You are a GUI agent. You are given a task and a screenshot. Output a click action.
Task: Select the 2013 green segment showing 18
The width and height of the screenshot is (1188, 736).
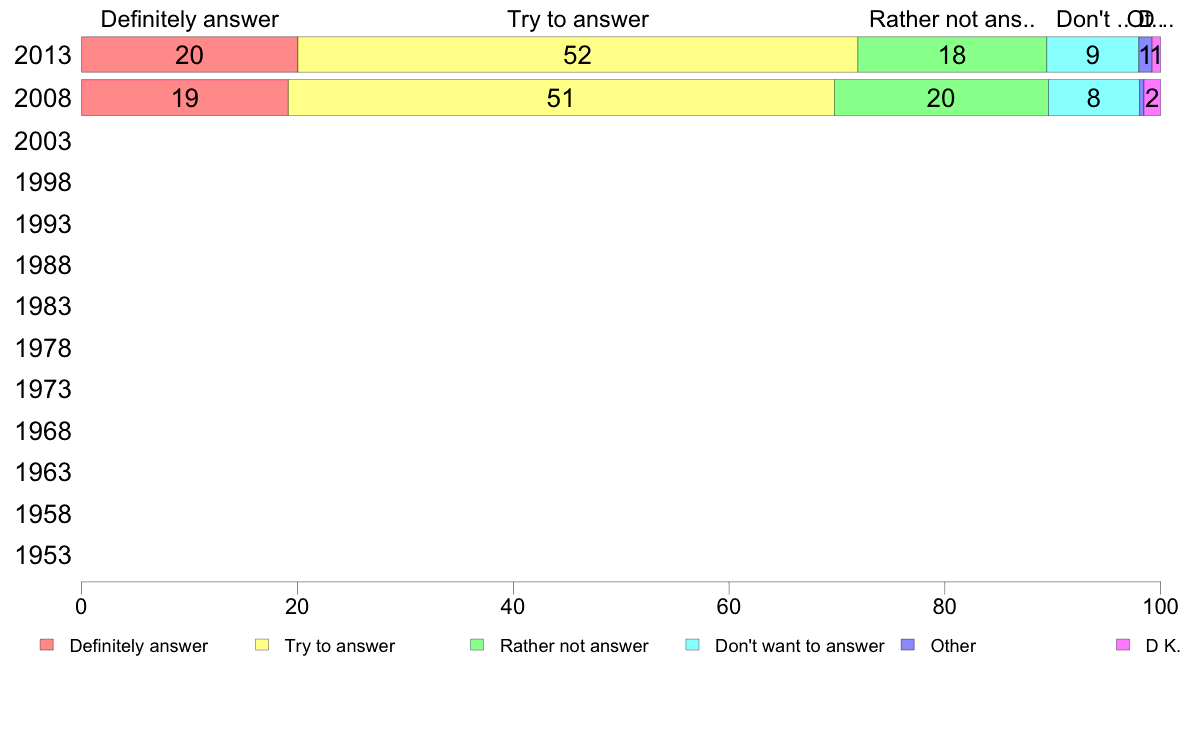click(x=952, y=55)
